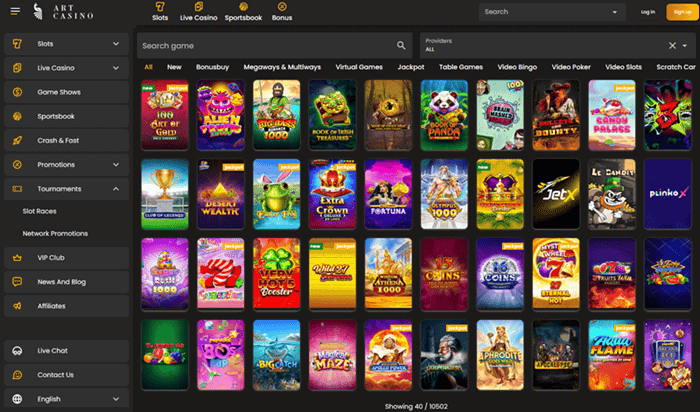Open the Very Hot 5 Booster game

coord(276,274)
